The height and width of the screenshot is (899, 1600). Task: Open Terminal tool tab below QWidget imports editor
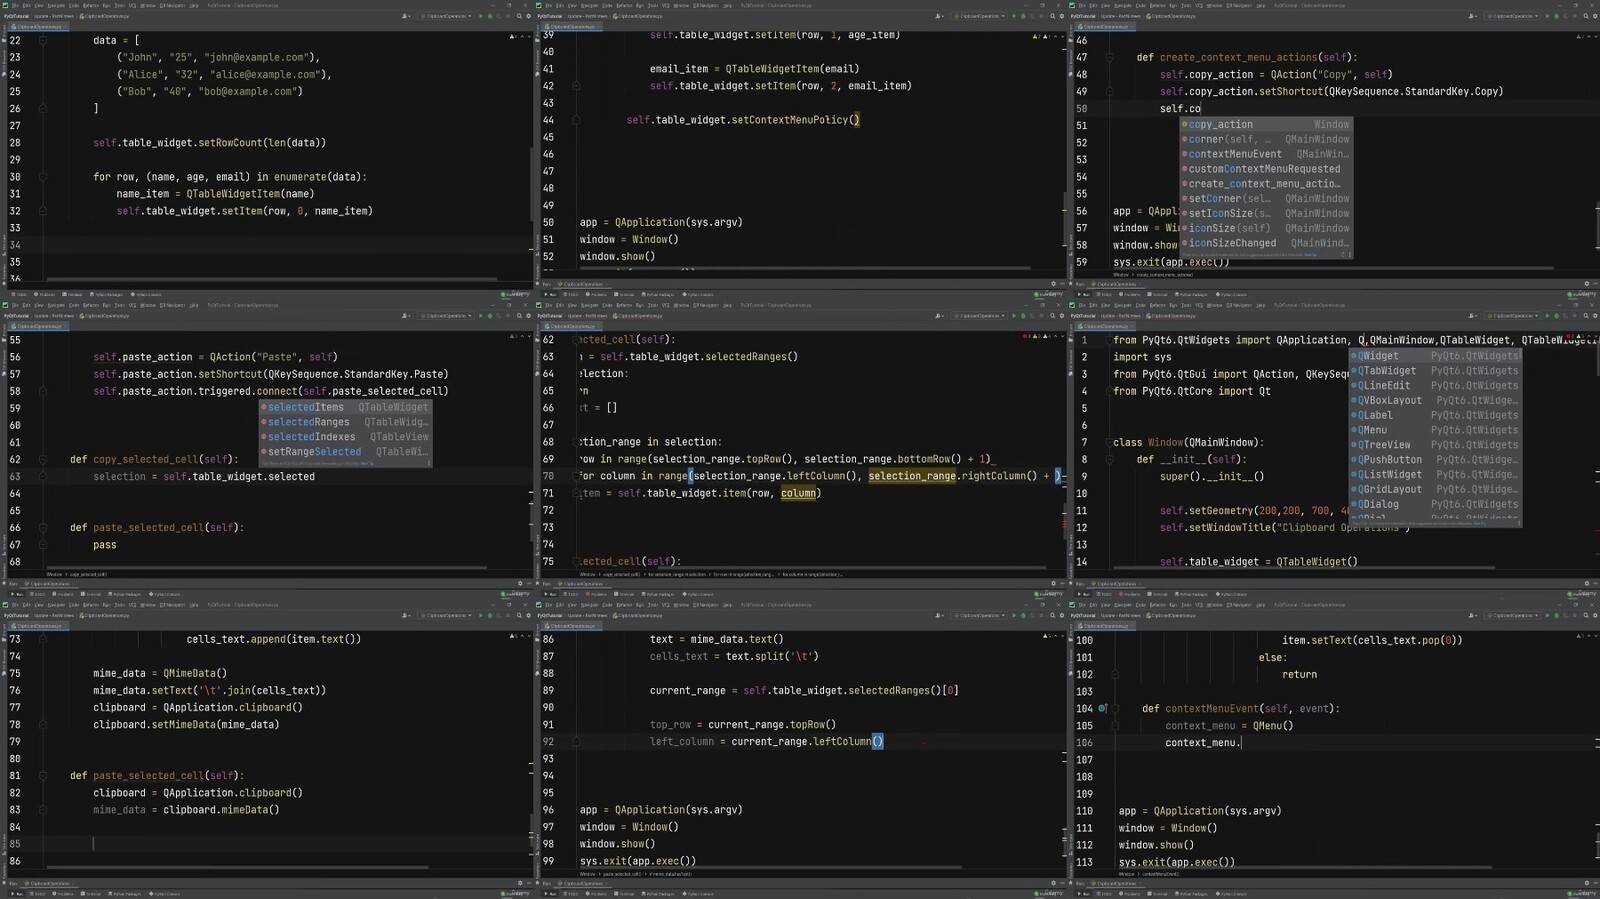tap(1157, 594)
